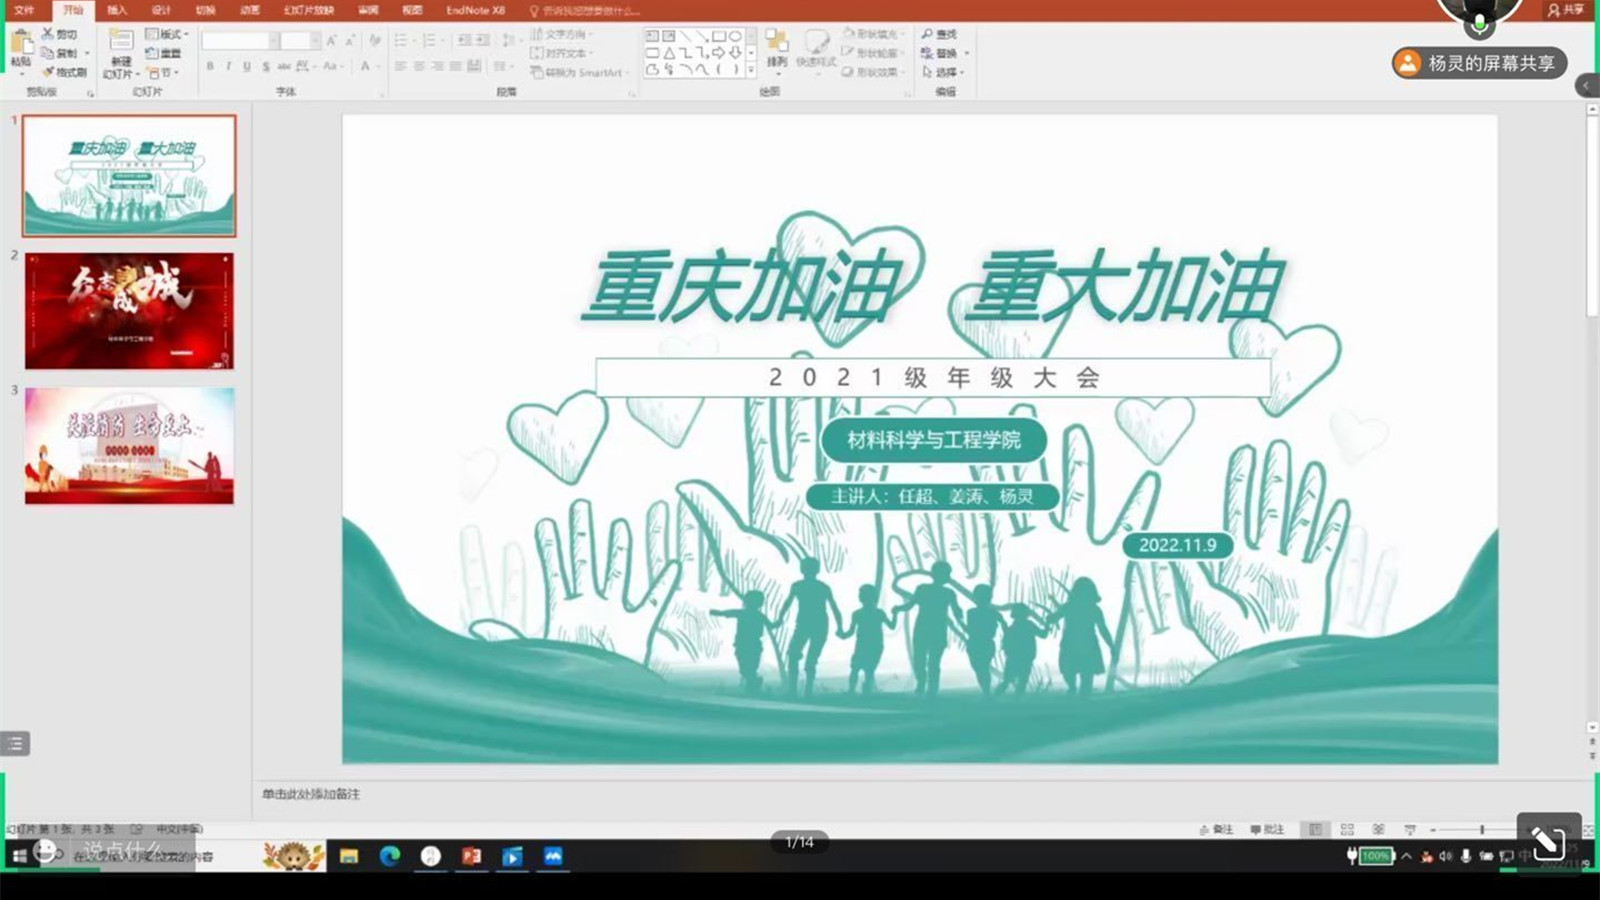
Task: Open Microsoft Edge from the taskbar
Action: coord(390,856)
